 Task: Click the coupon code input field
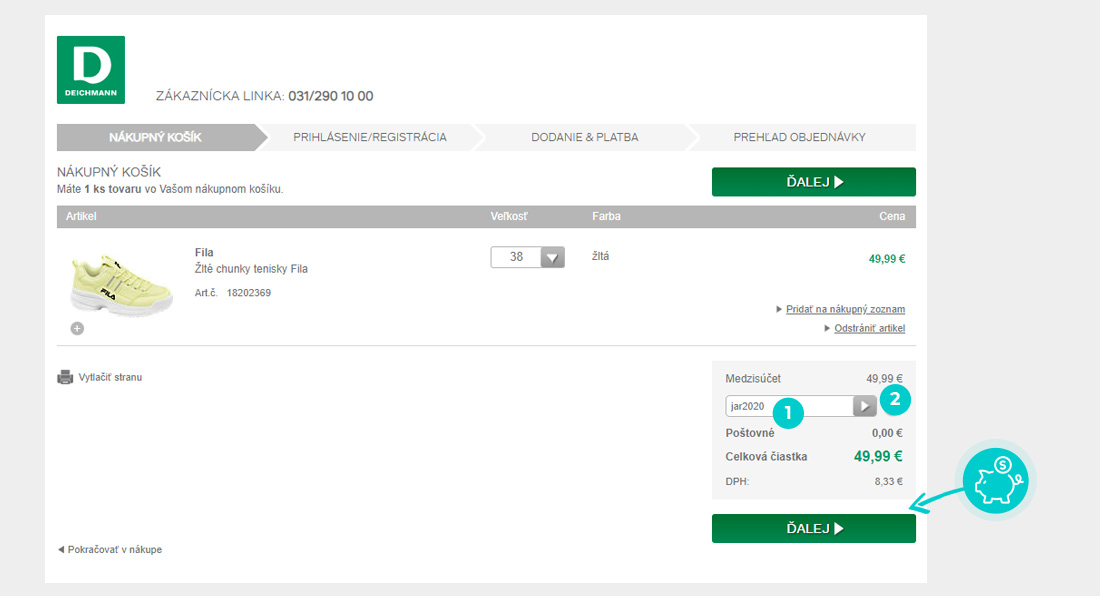[x=789, y=406]
